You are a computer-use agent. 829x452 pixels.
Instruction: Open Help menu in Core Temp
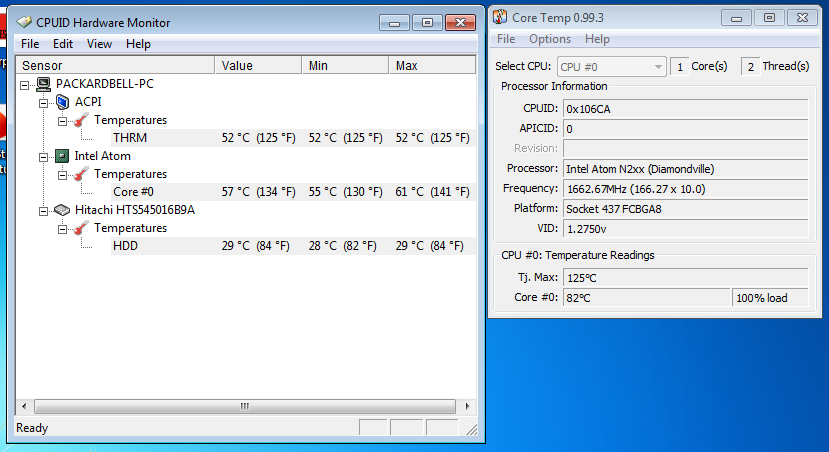point(597,39)
